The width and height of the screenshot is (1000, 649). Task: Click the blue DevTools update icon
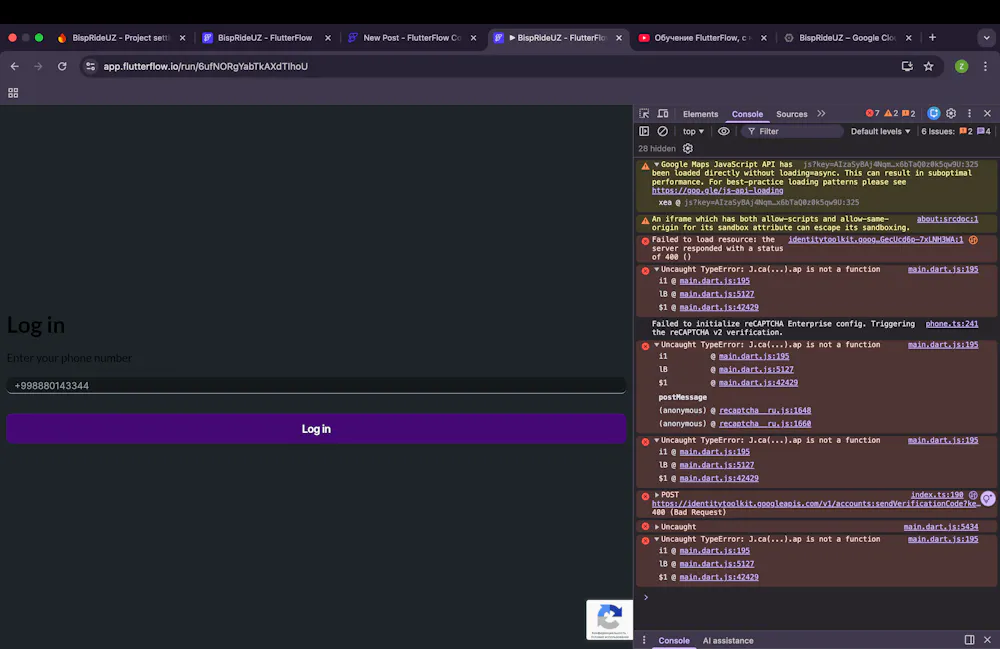934,113
